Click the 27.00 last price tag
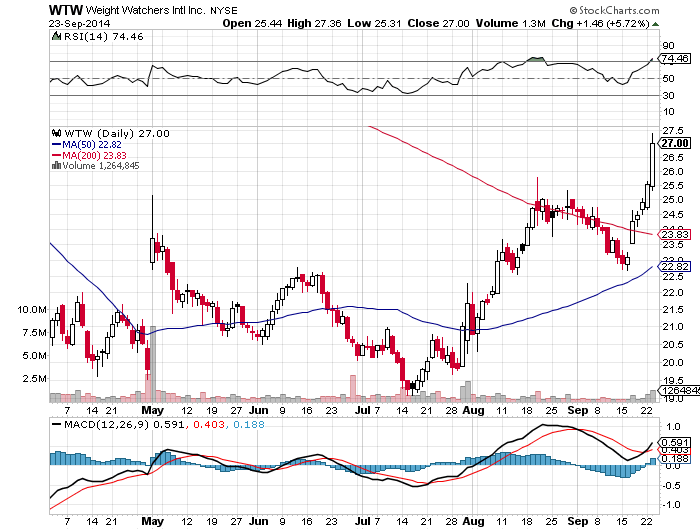This screenshot has width=700, height=530. [675, 143]
